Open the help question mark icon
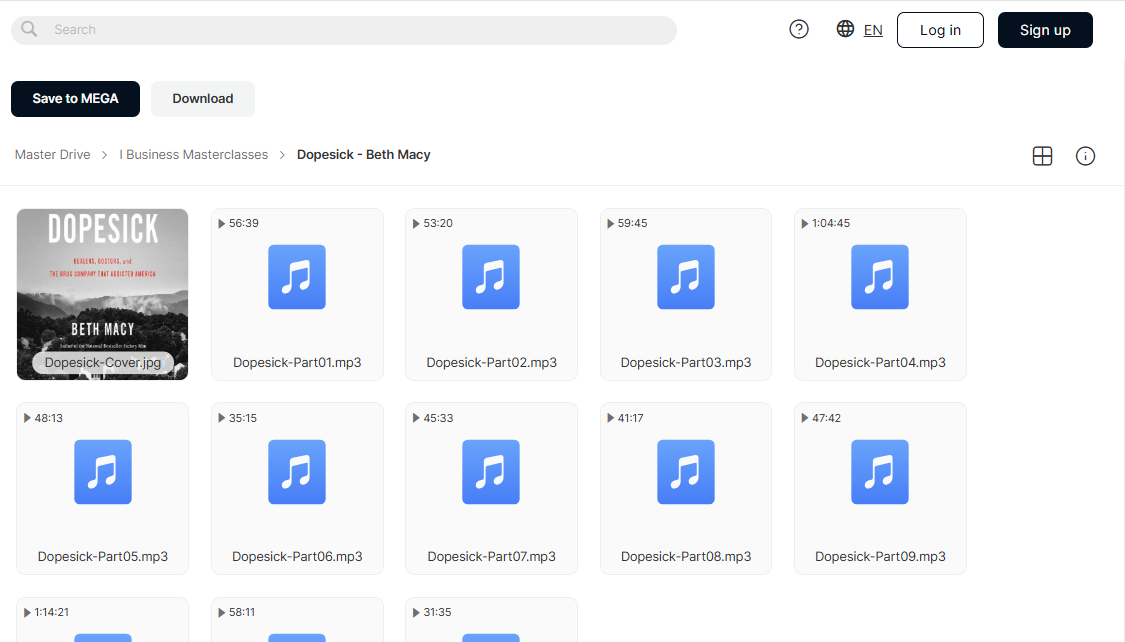The width and height of the screenshot is (1125, 642). (x=799, y=29)
